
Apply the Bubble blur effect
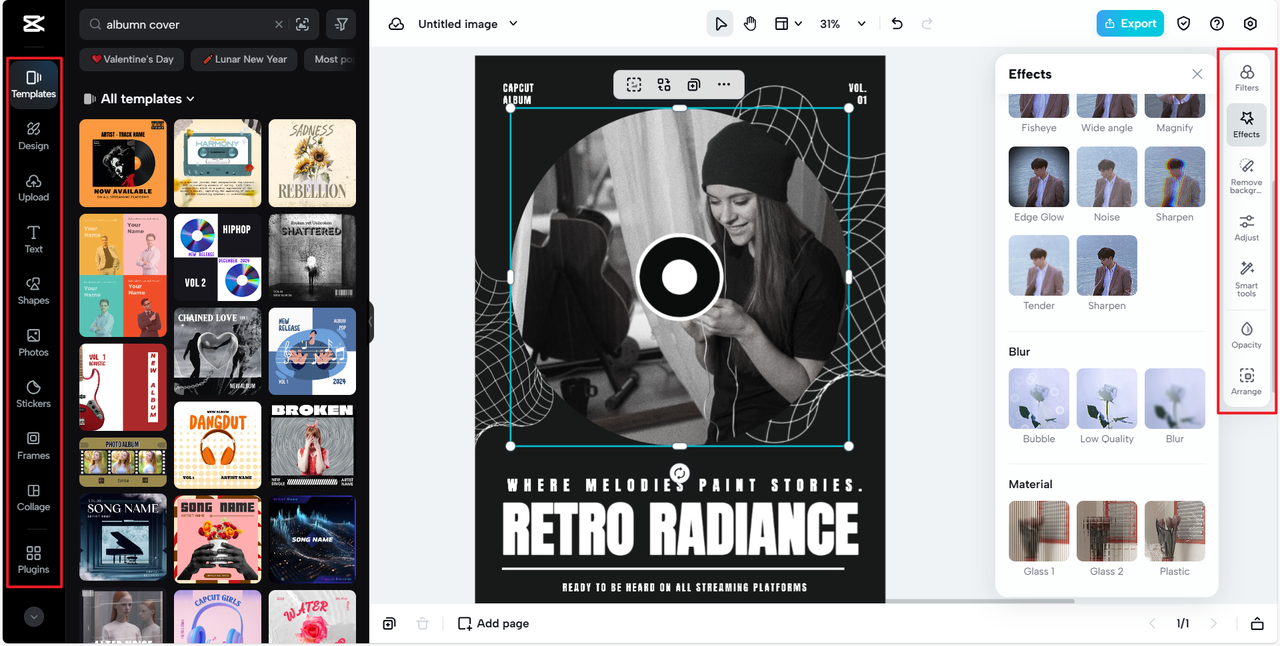pos(1039,399)
